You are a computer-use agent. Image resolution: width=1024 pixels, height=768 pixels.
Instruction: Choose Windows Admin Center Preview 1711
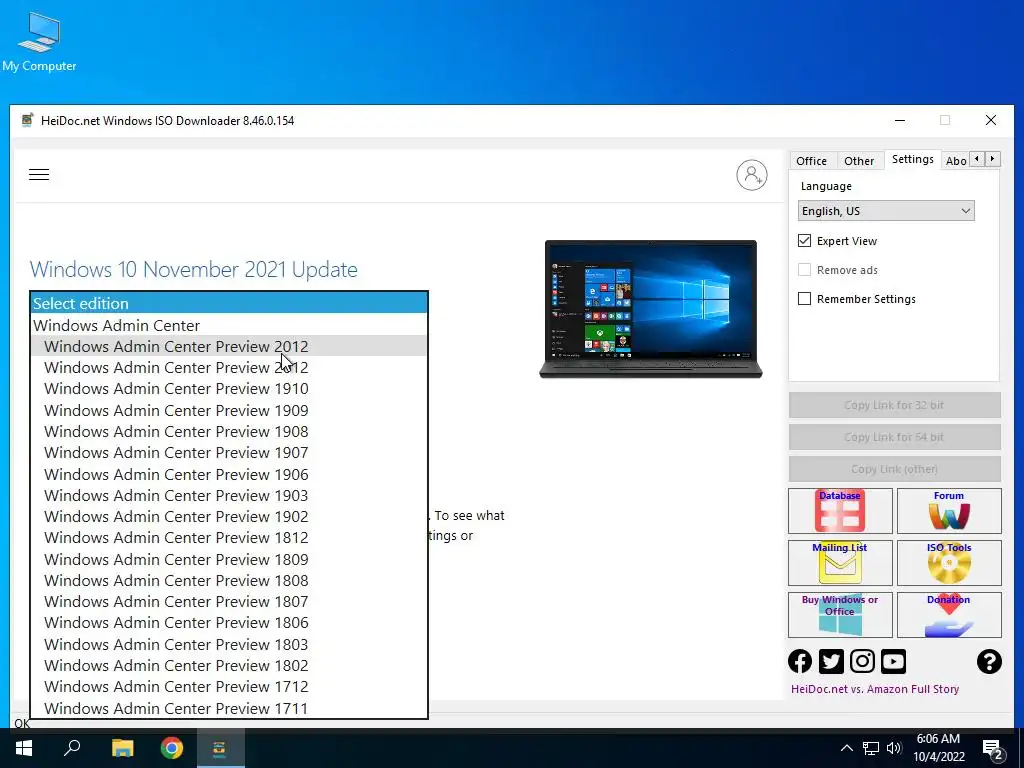229,709
